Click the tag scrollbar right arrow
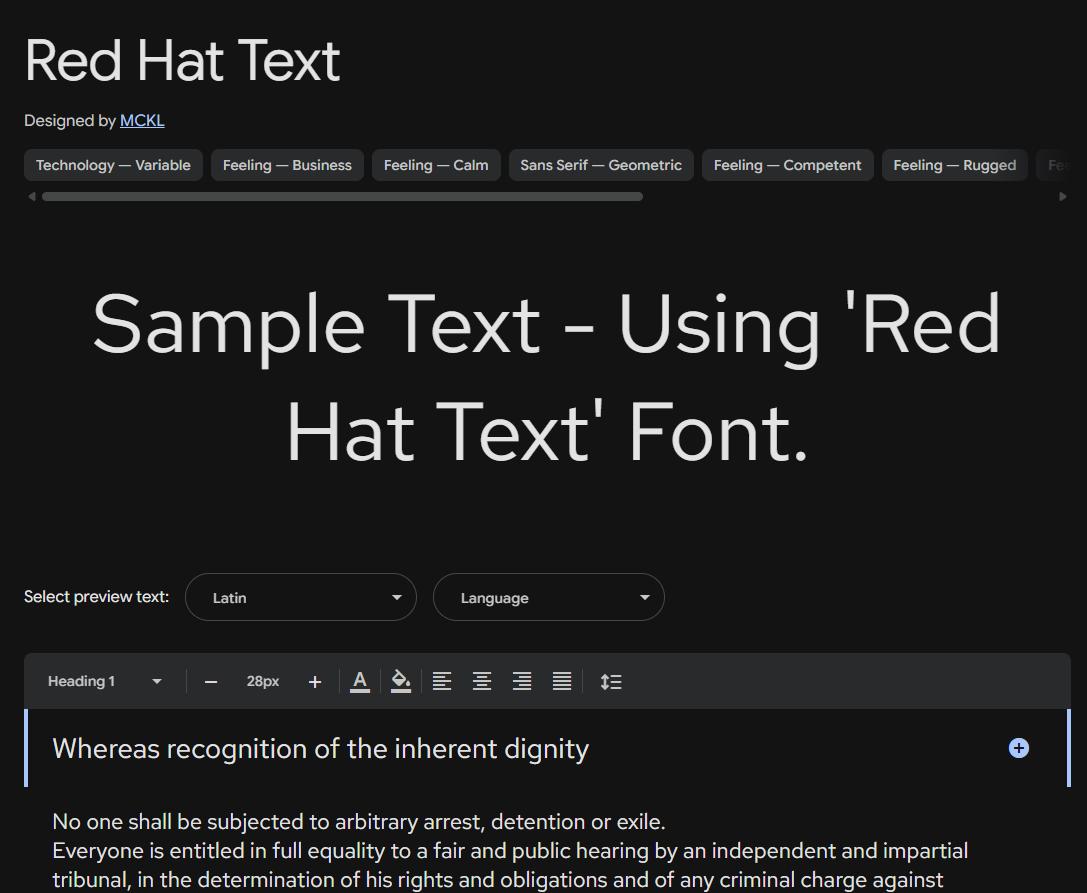The height and width of the screenshot is (893, 1087). coord(1063,197)
